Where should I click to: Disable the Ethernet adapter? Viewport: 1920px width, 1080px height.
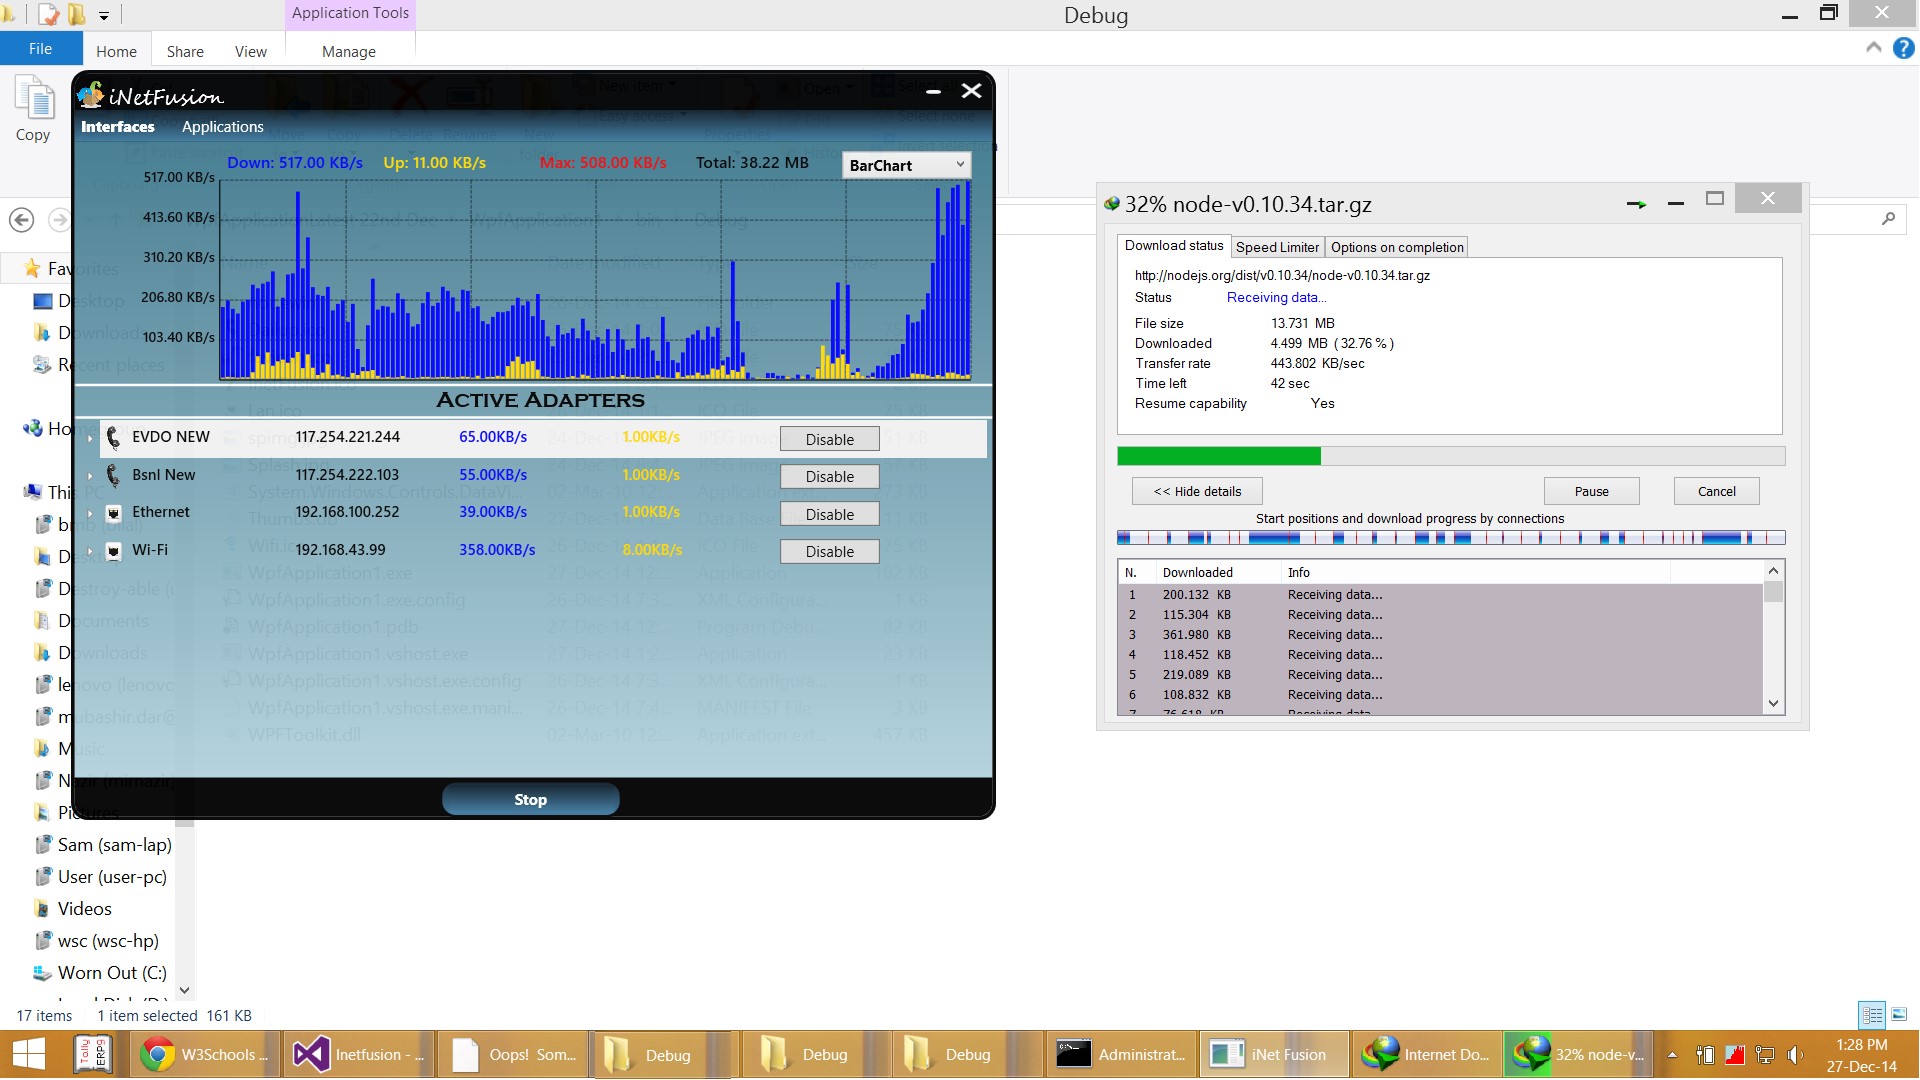coord(829,514)
